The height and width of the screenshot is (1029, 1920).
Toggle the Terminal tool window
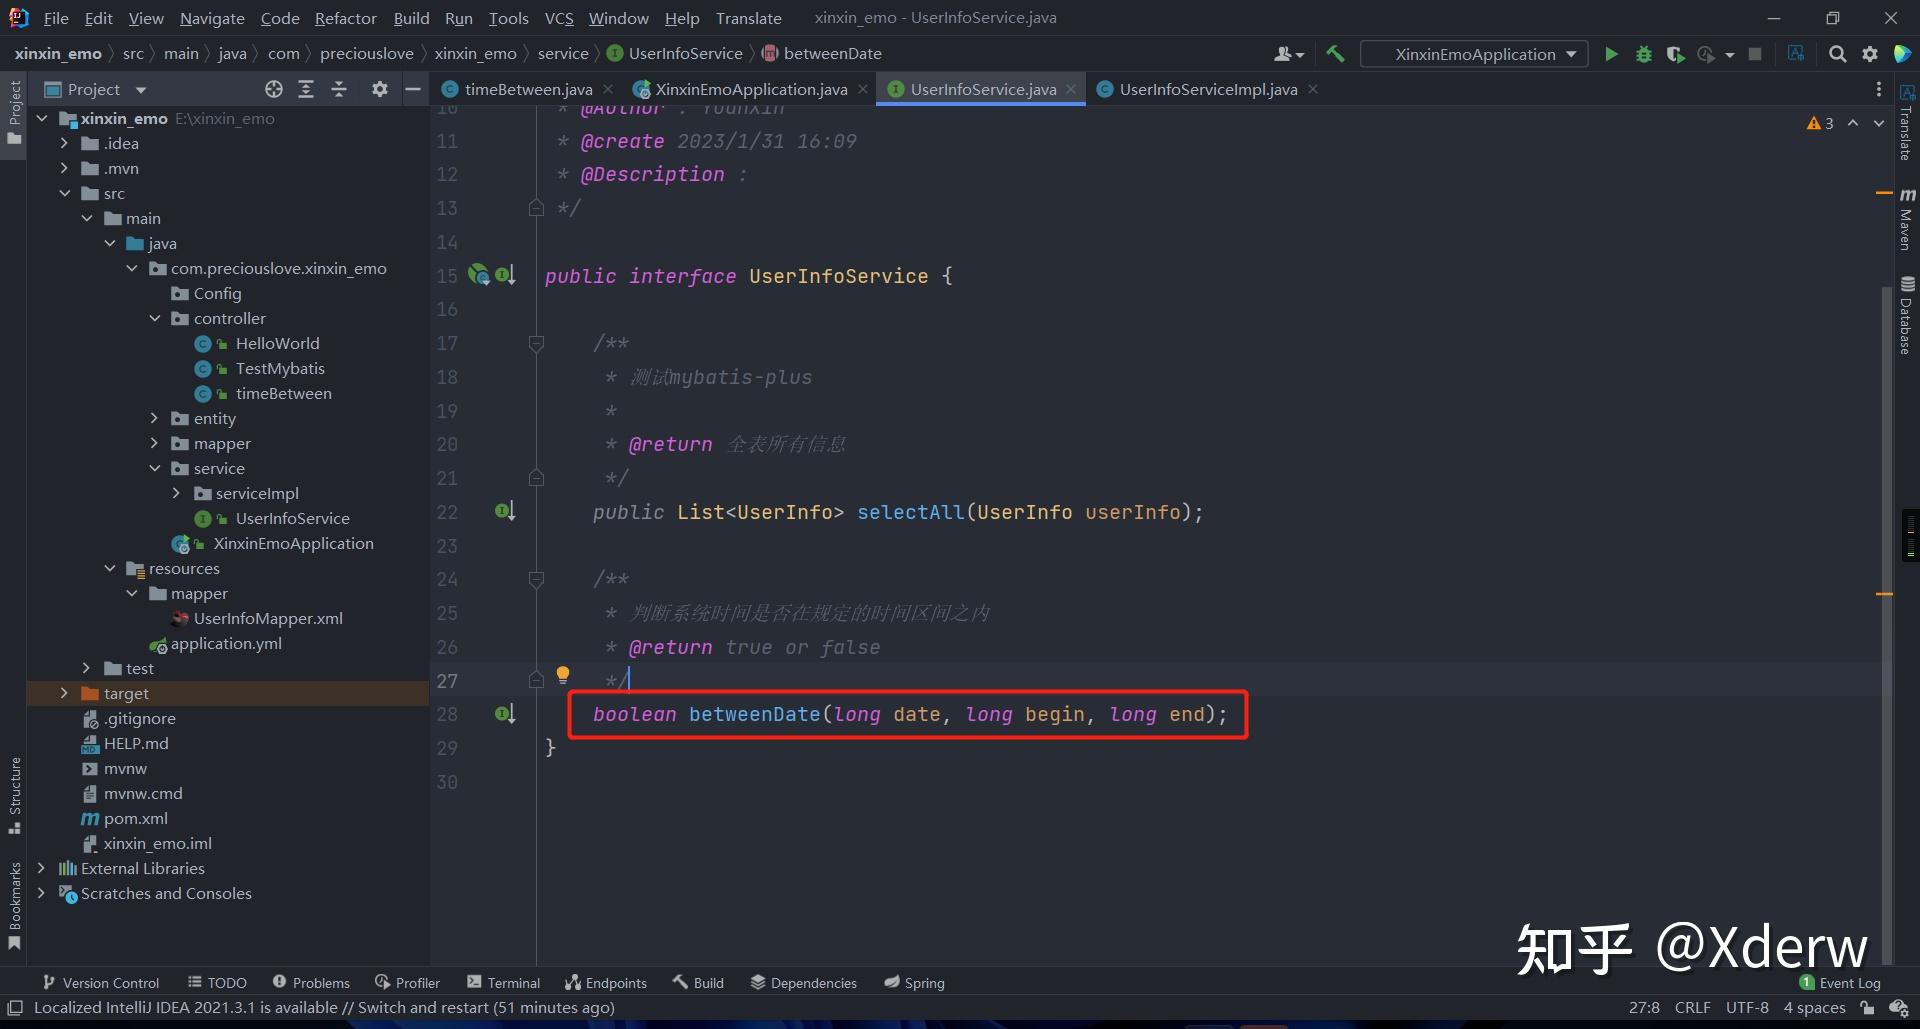click(x=504, y=982)
